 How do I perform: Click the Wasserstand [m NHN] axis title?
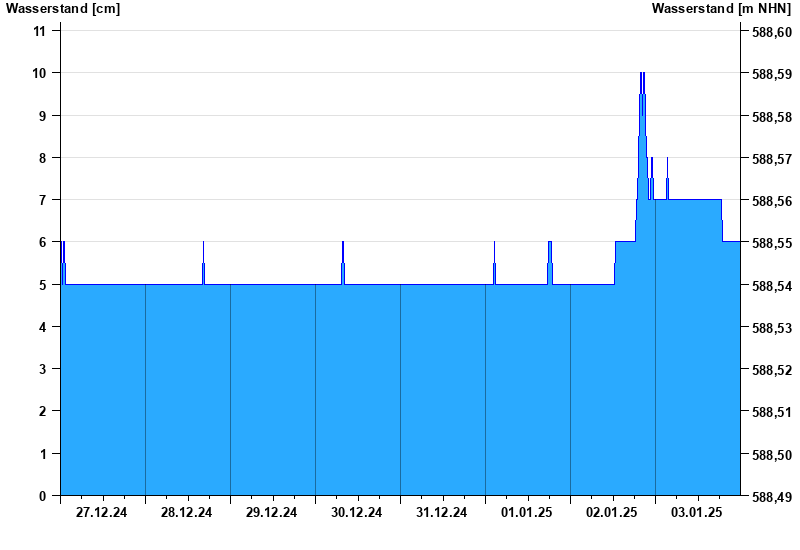[x=721, y=8]
